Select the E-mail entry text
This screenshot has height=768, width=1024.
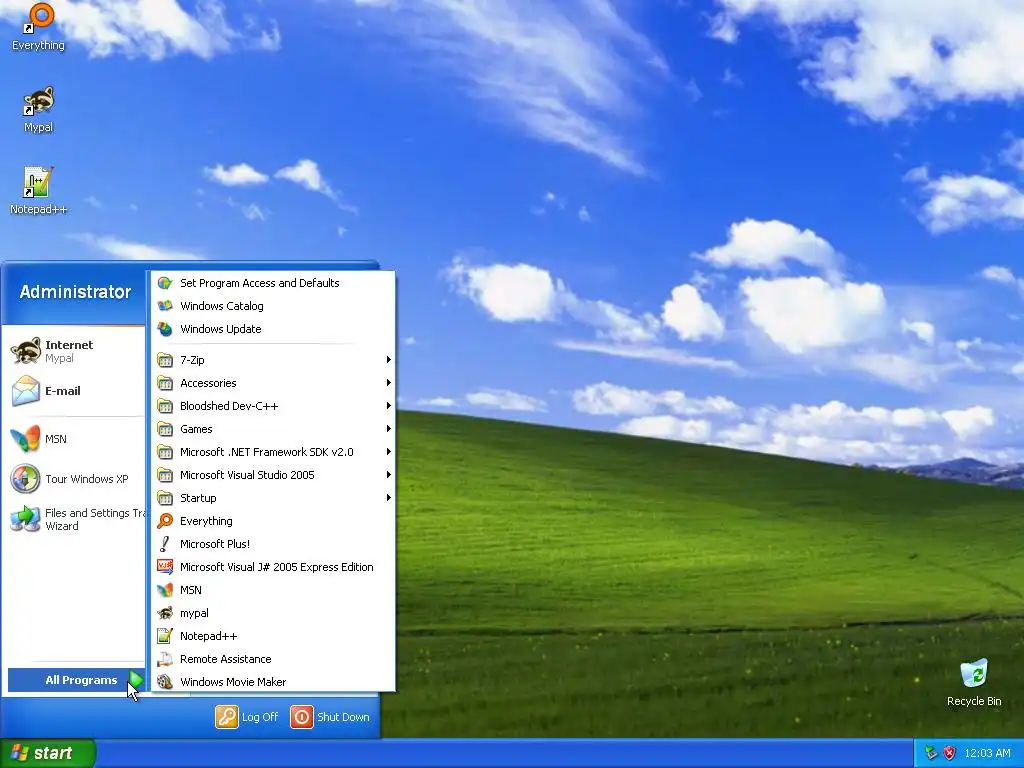coord(63,391)
